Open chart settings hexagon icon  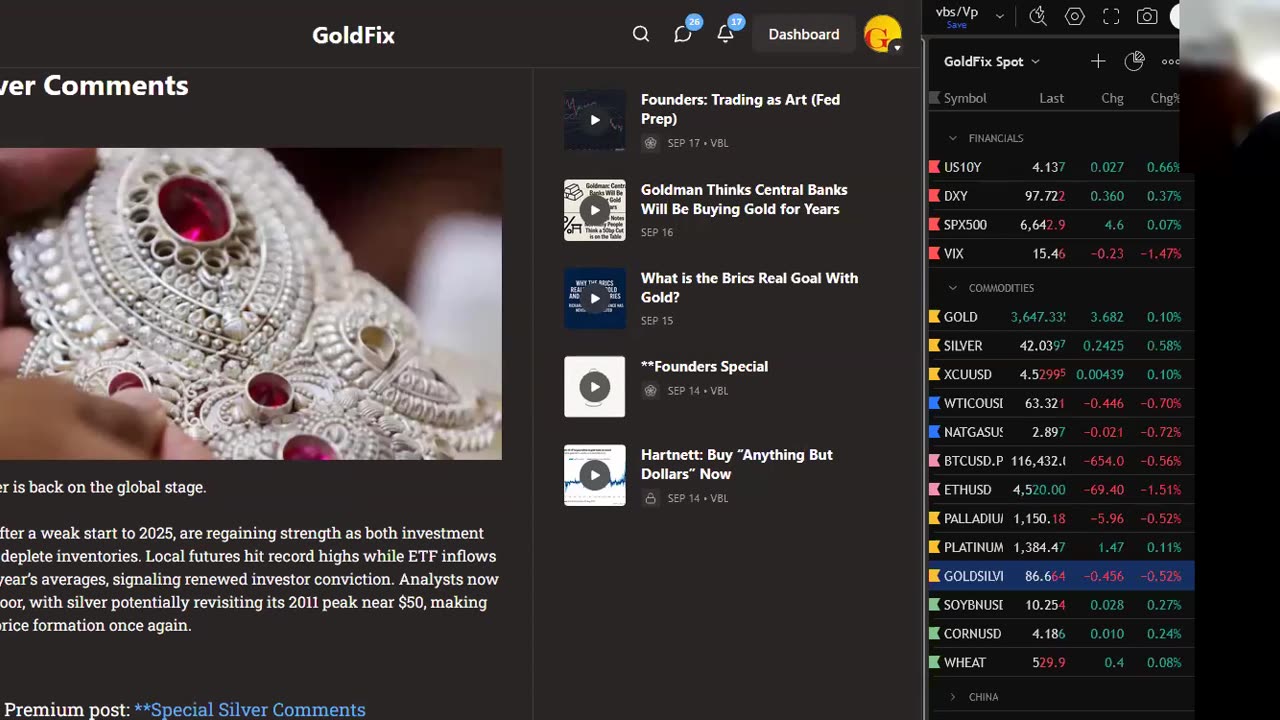(x=1075, y=16)
